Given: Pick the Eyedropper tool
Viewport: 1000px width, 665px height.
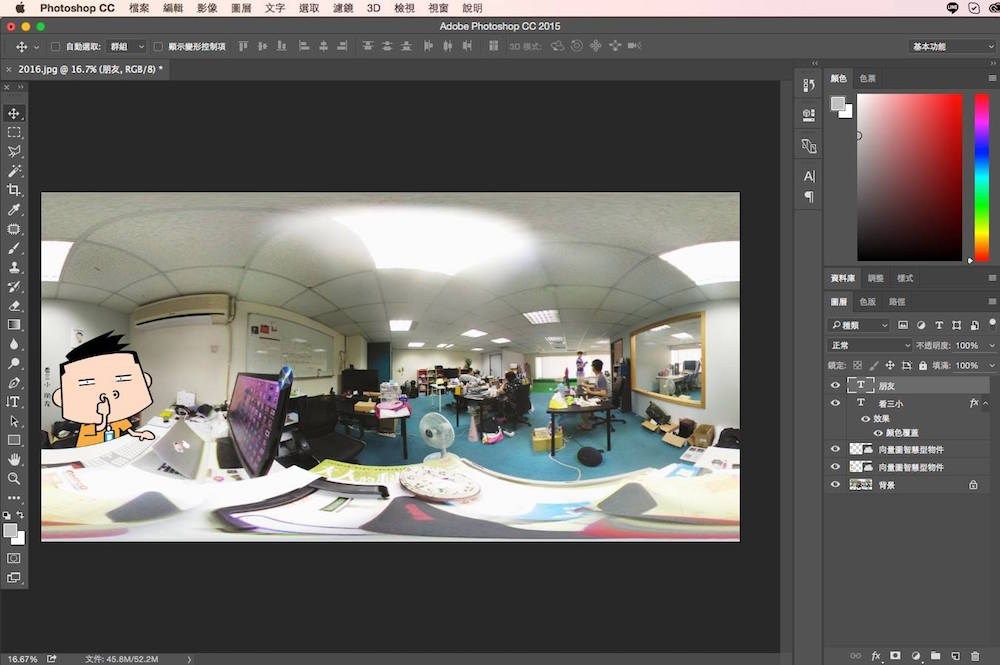Looking at the screenshot, I should [x=14, y=210].
